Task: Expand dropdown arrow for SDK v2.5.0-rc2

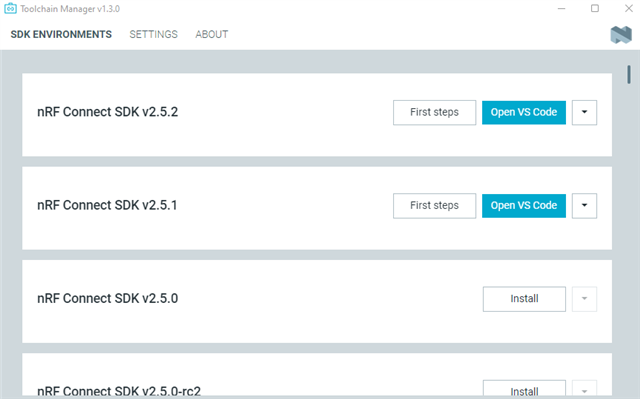Action: click(x=584, y=389)
